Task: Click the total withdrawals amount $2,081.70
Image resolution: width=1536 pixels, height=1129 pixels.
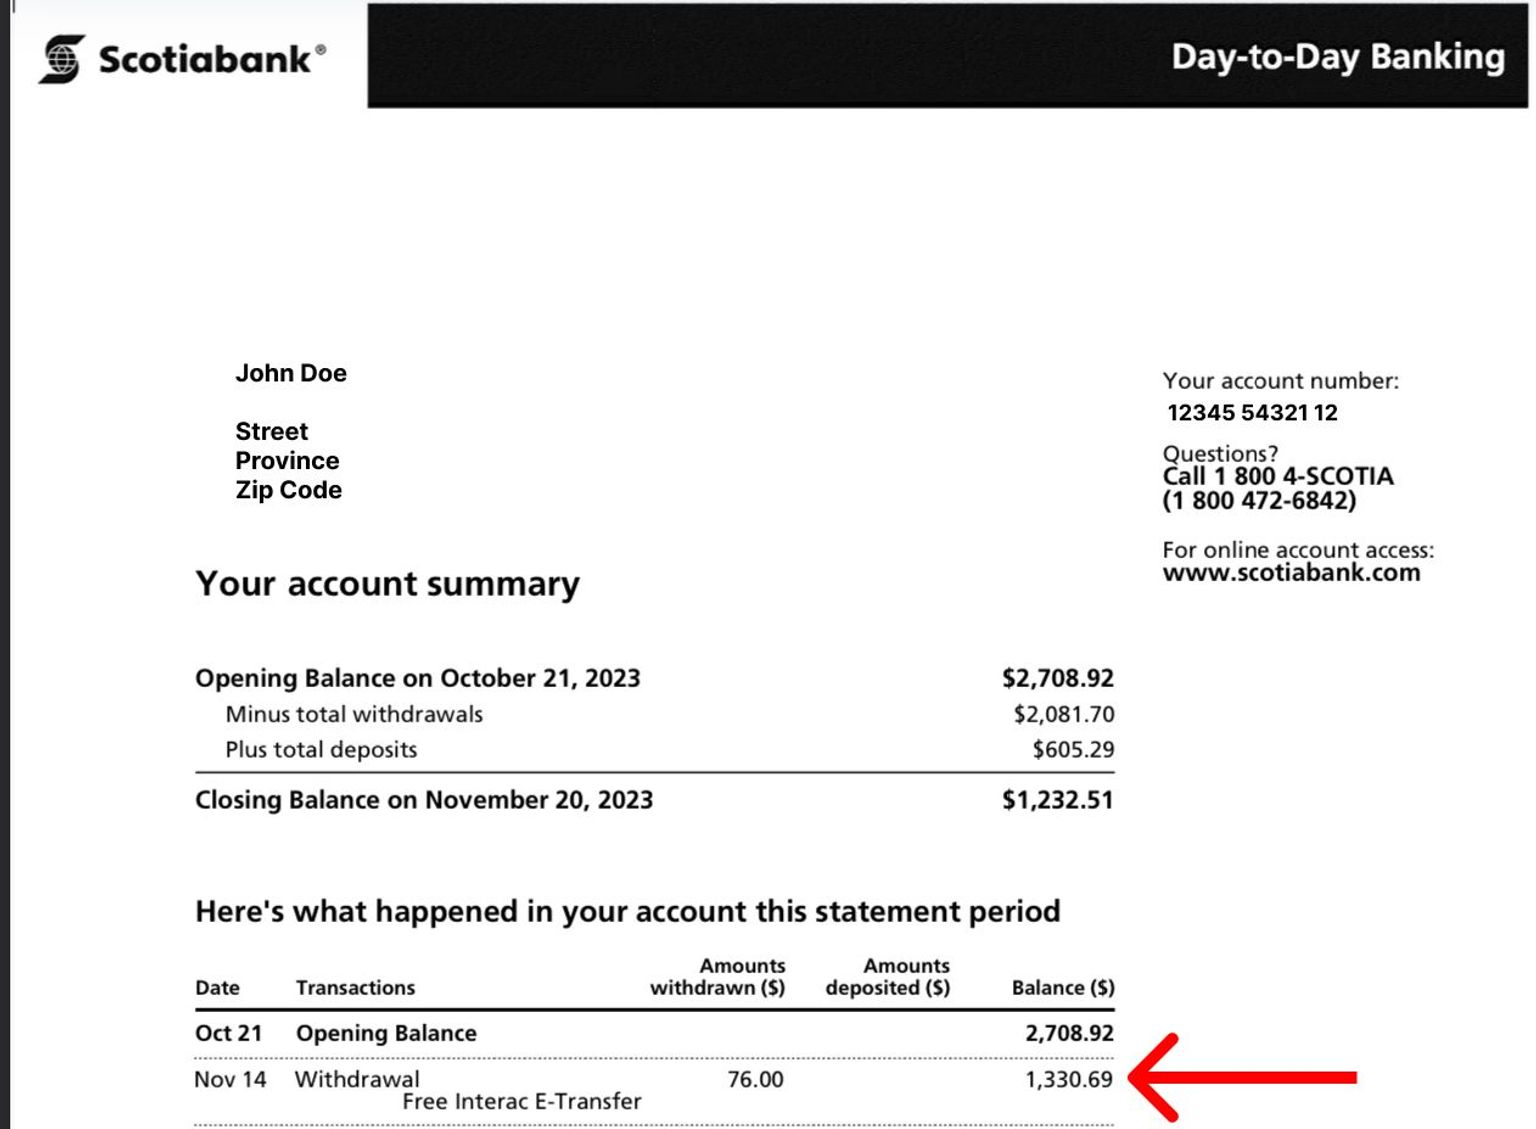Action: point(1063,714)
